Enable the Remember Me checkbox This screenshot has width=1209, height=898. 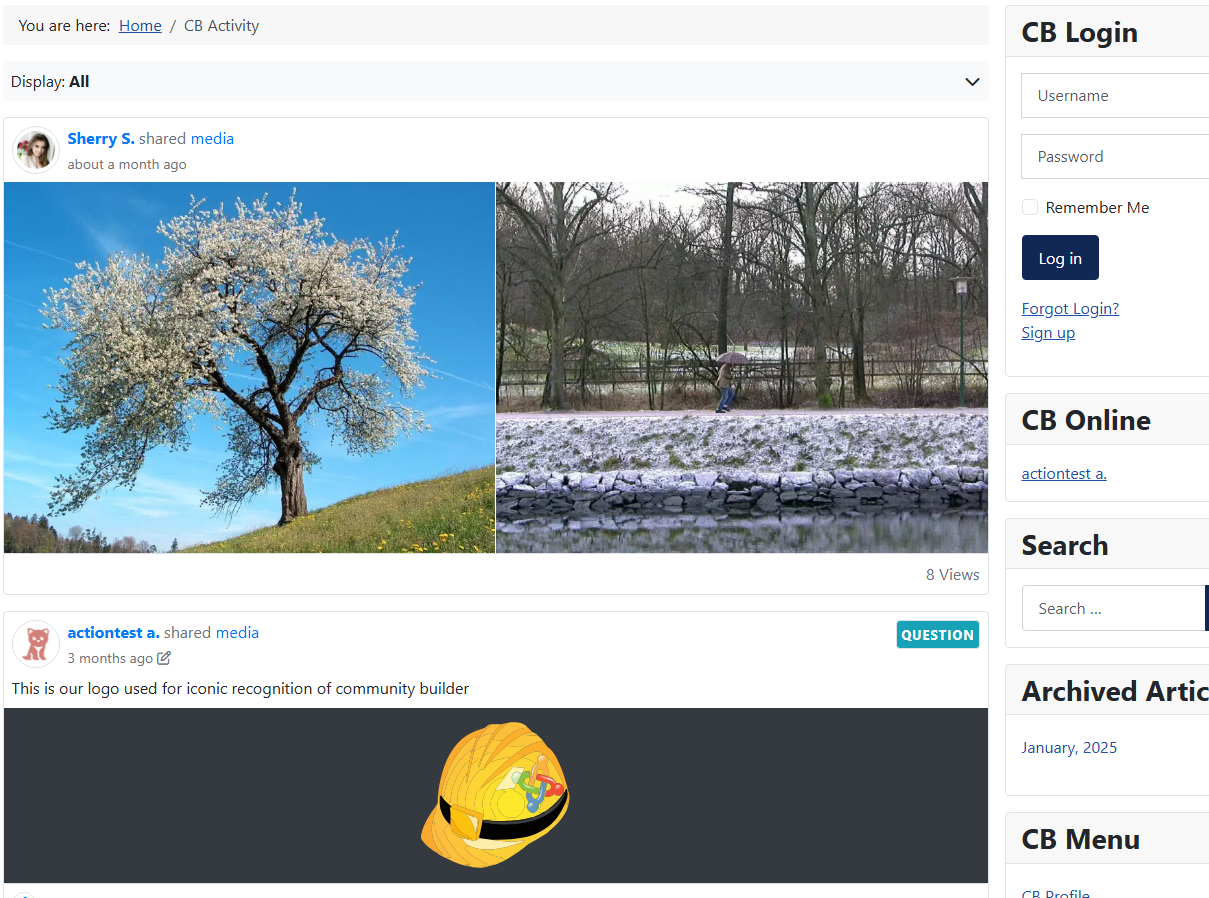[x=1030, y=207]
